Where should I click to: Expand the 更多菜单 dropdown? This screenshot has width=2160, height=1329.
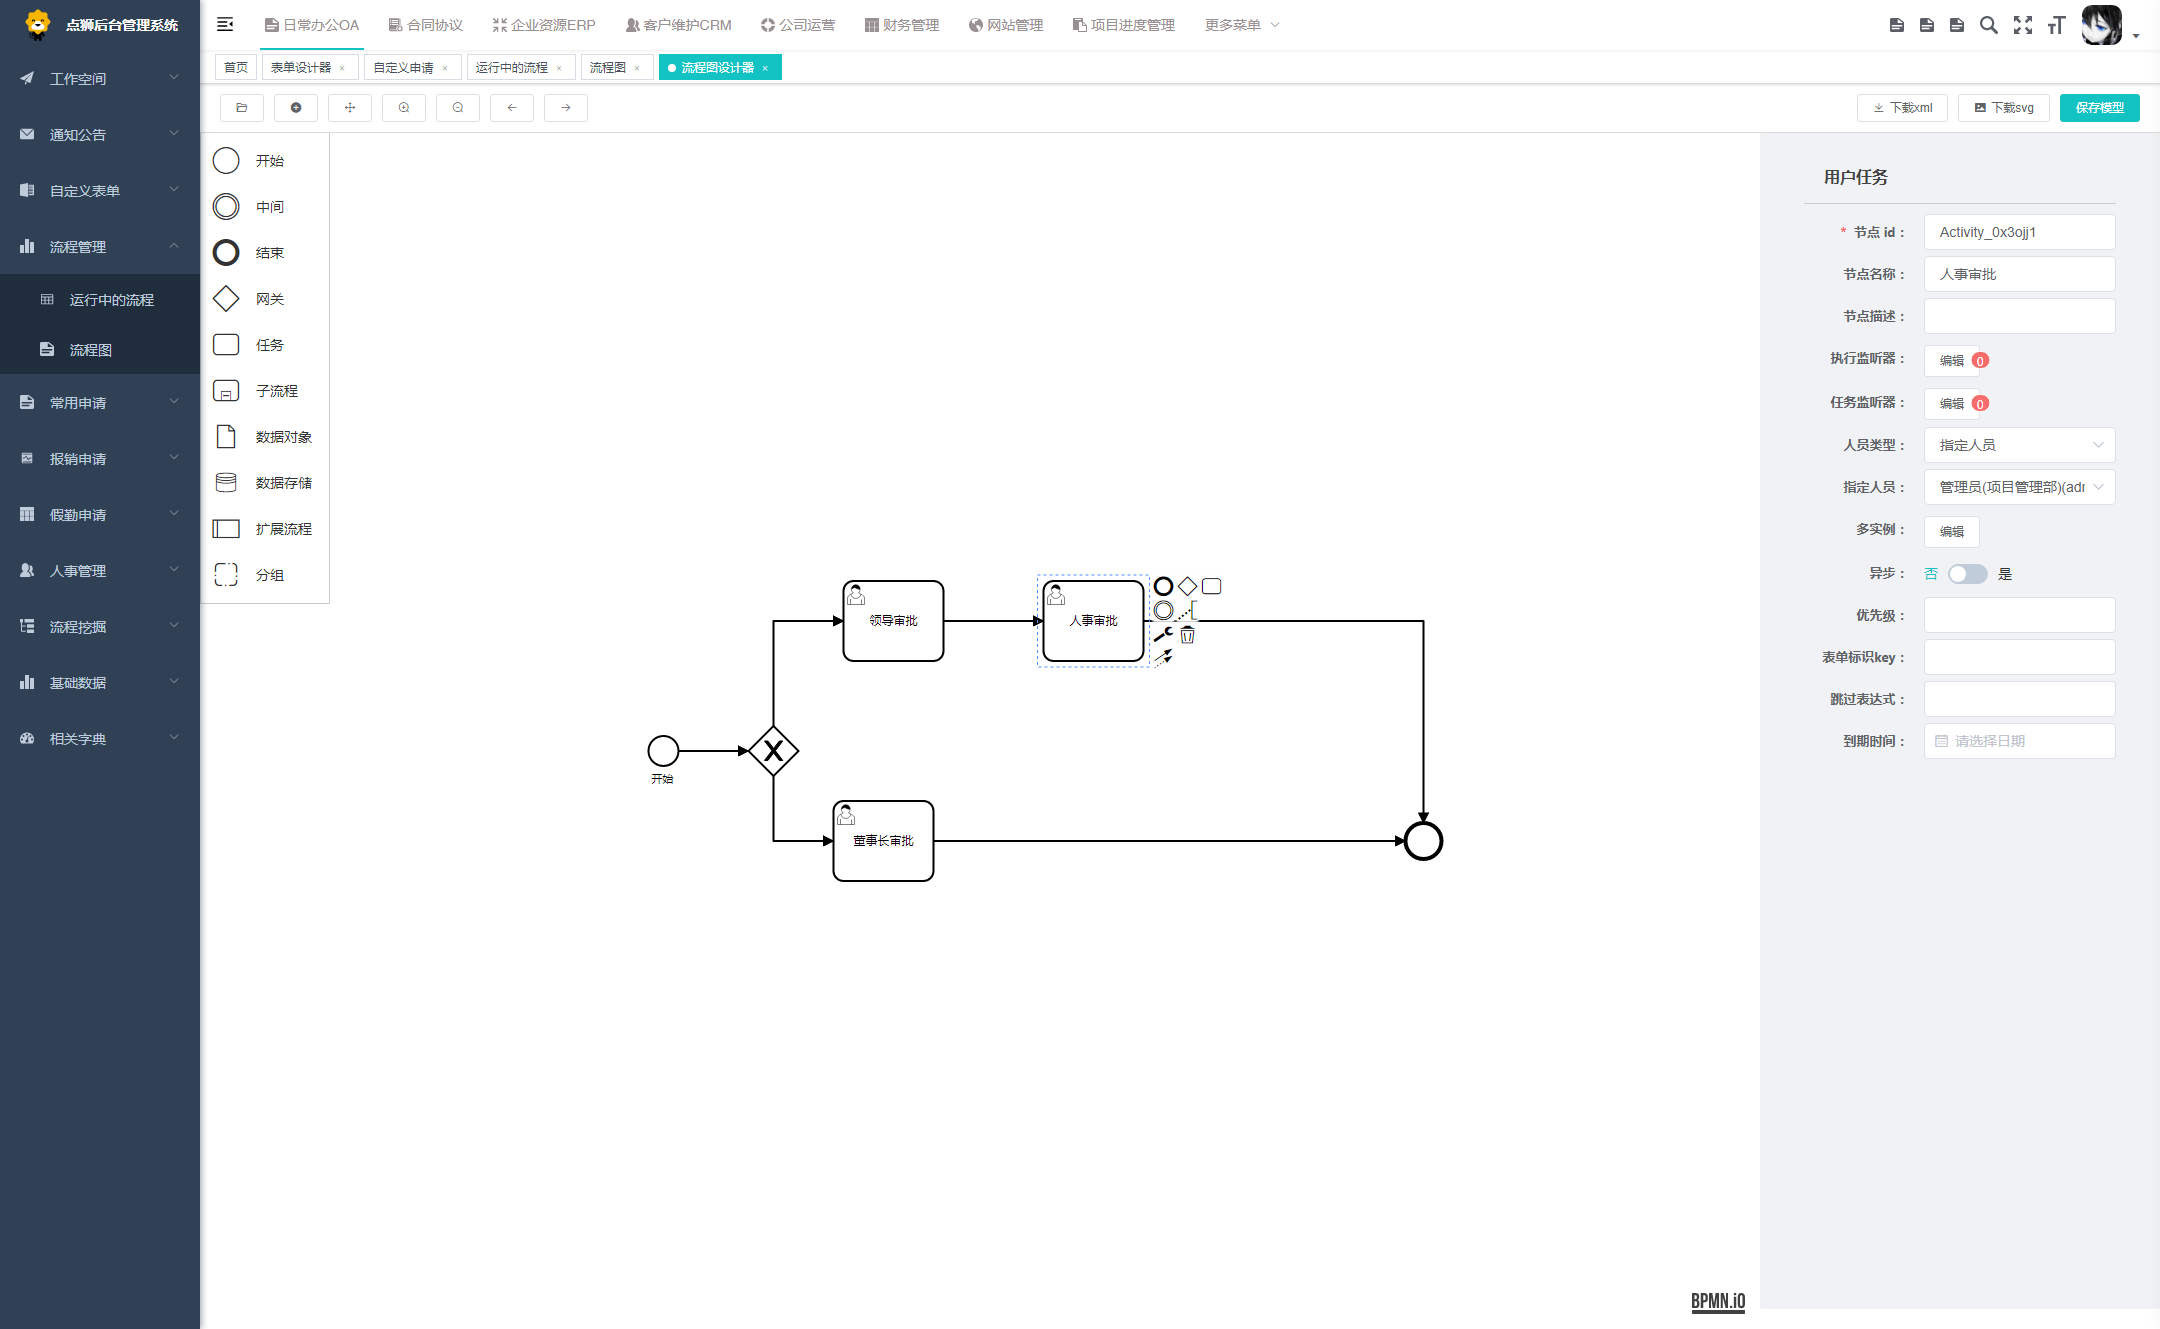[1241, 25]
